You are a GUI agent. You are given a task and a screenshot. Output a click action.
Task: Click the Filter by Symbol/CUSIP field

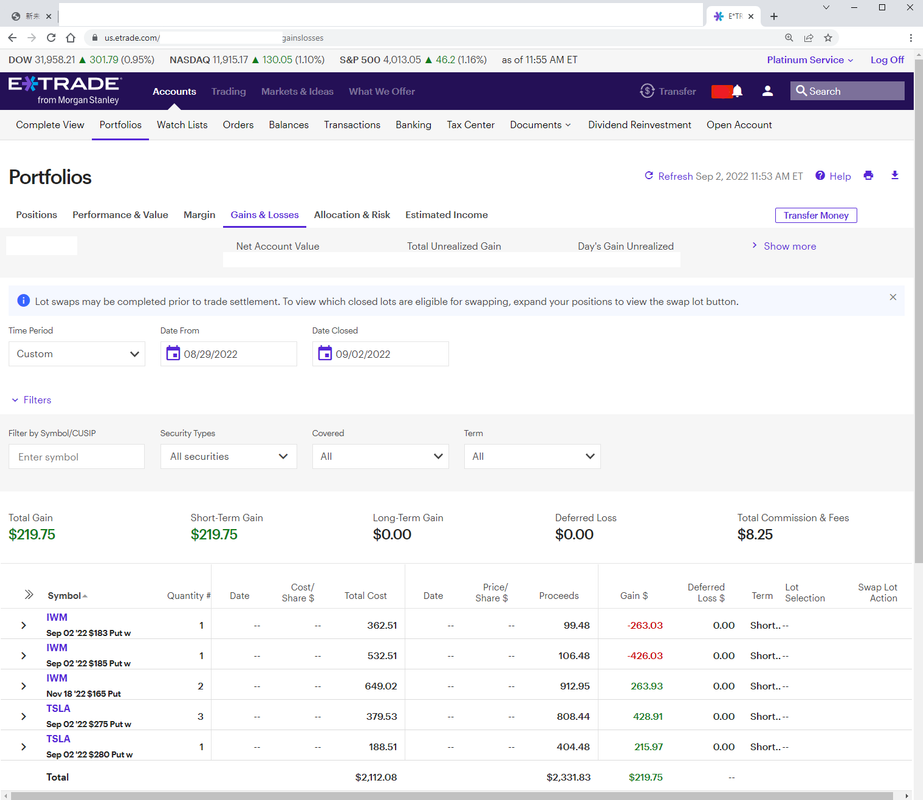(x=77, y=456)
